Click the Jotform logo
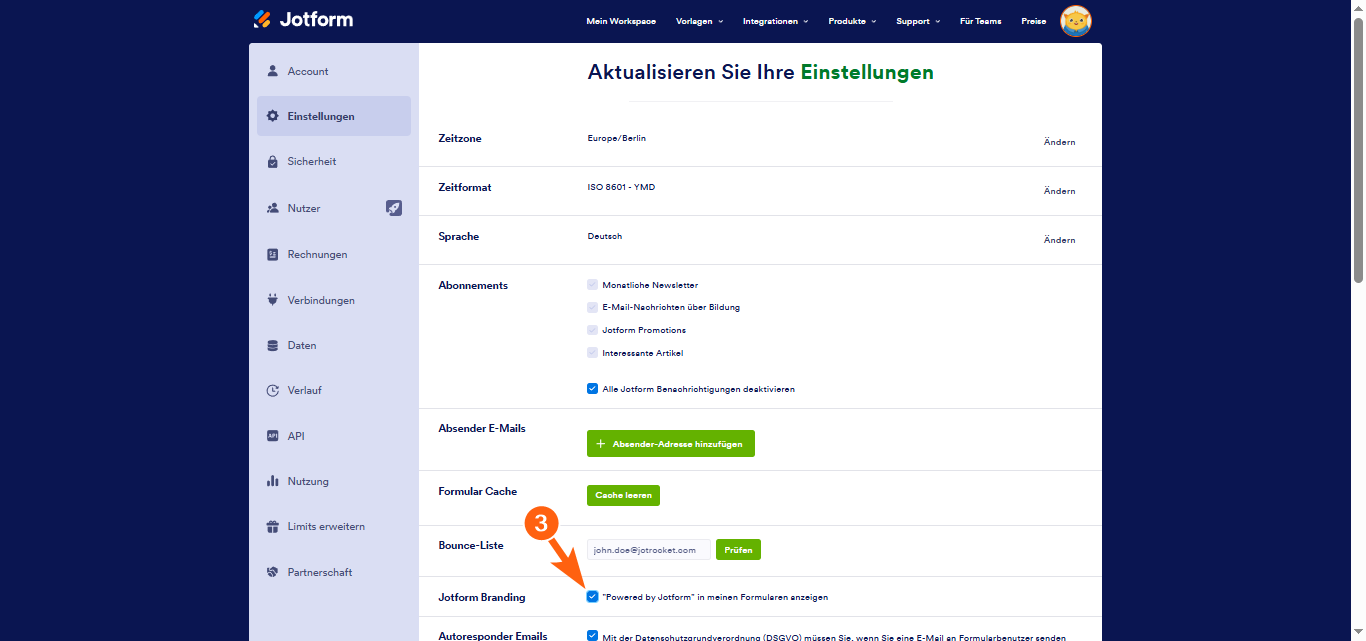Screen dimensions: 1366x641 point(303,19)
